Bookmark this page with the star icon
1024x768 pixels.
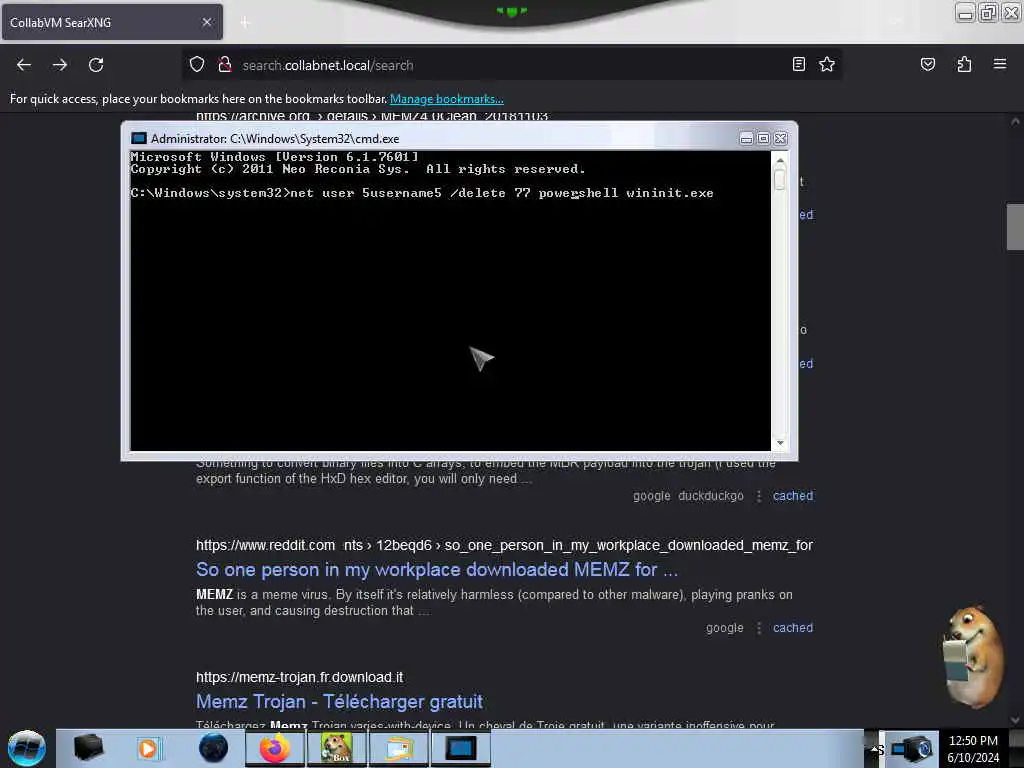coord(827,64)
